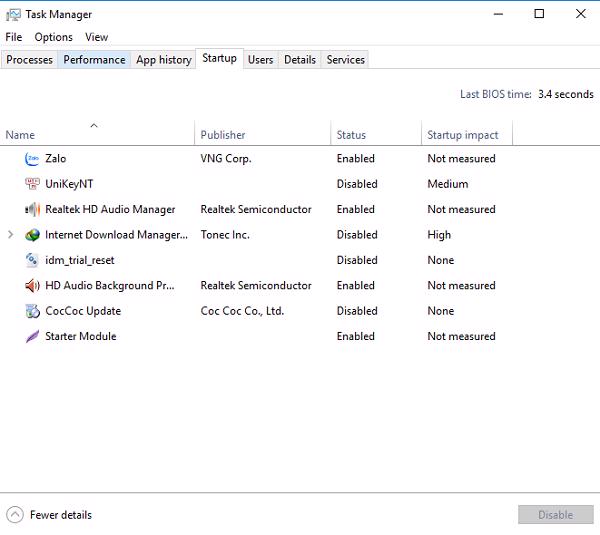This screenshot has height=535, width=600.
Task: Click the Fewer details label
Action: point(61,515)
